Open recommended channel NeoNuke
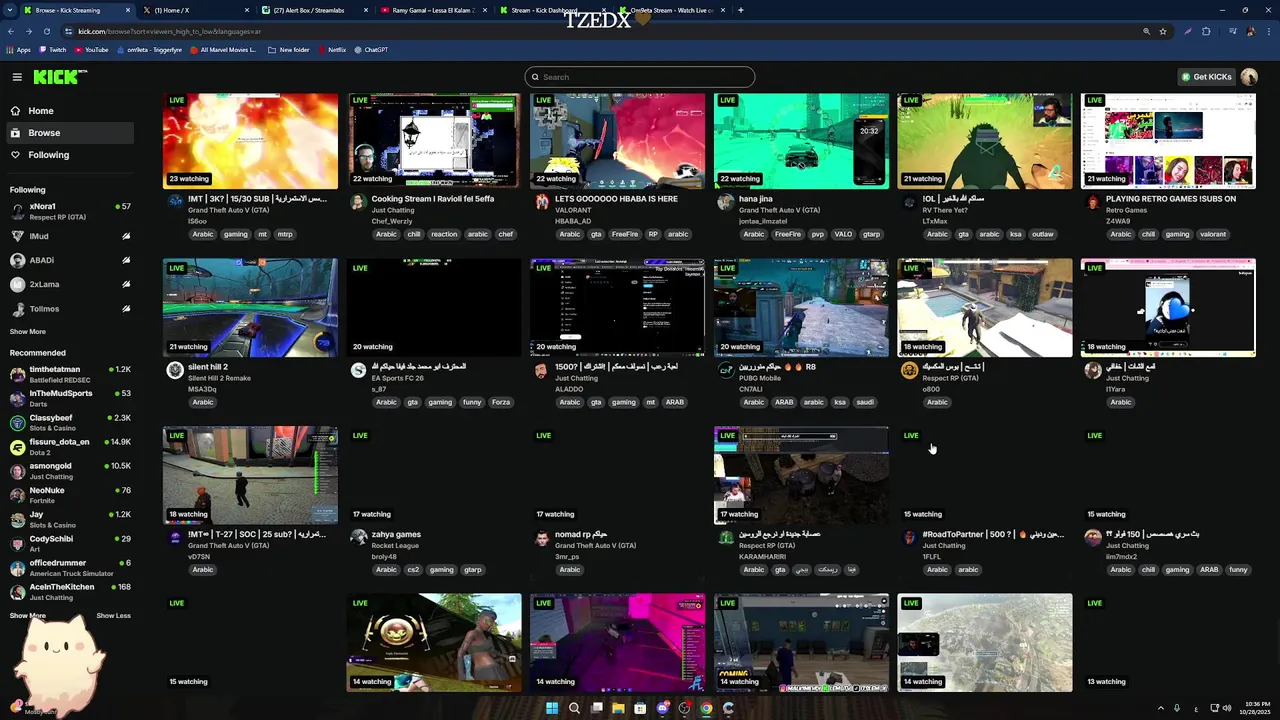This screenshot has width=1280, height=720. (70, 494)
